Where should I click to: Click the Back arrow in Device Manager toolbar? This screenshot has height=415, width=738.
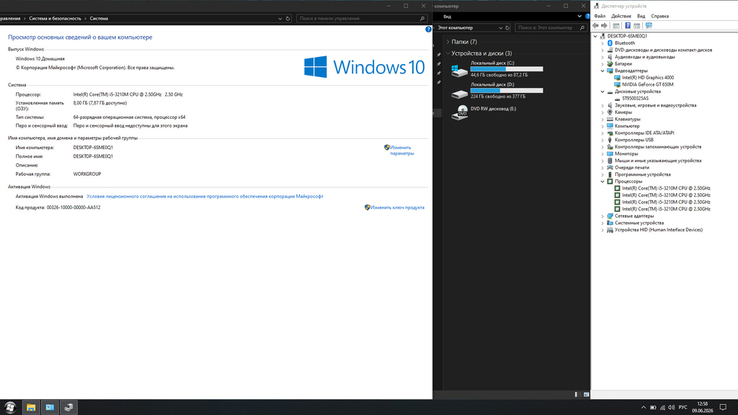(596, 25)
